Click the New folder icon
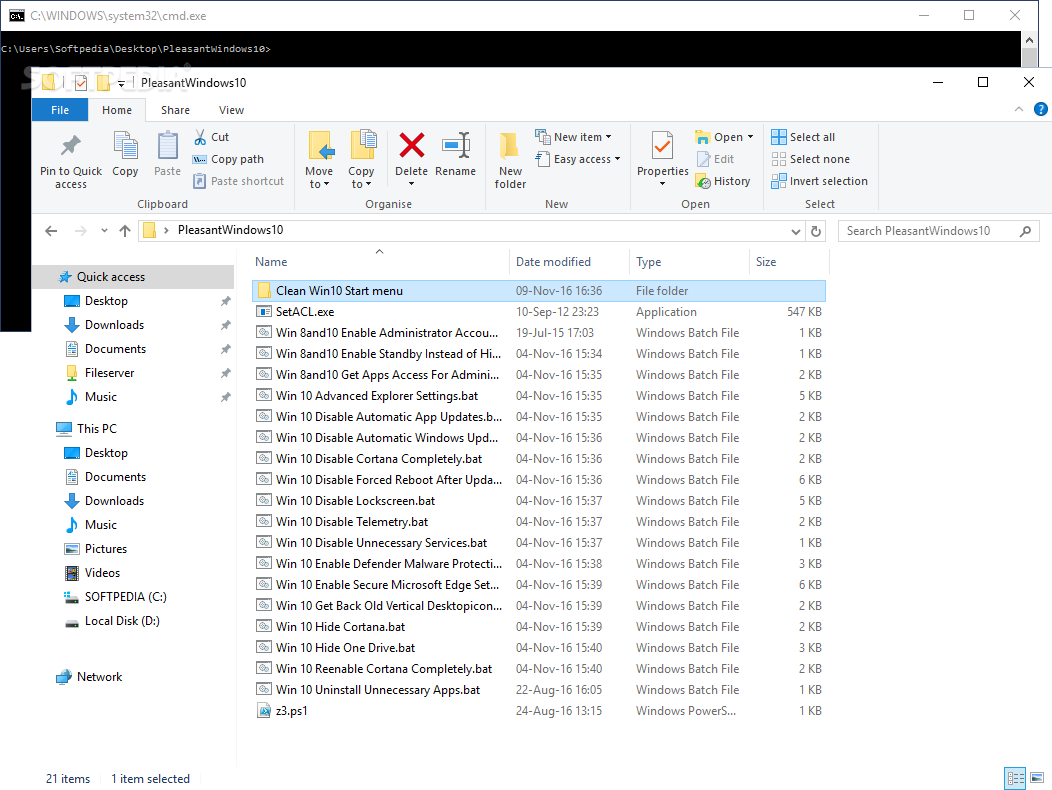1052x790 pixels. click(x=510, y=146)
